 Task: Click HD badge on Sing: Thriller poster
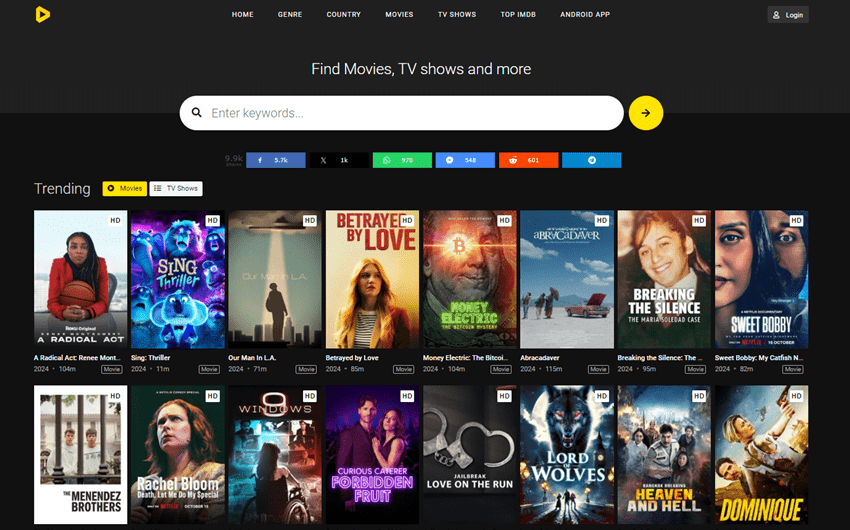click(212, 221)
